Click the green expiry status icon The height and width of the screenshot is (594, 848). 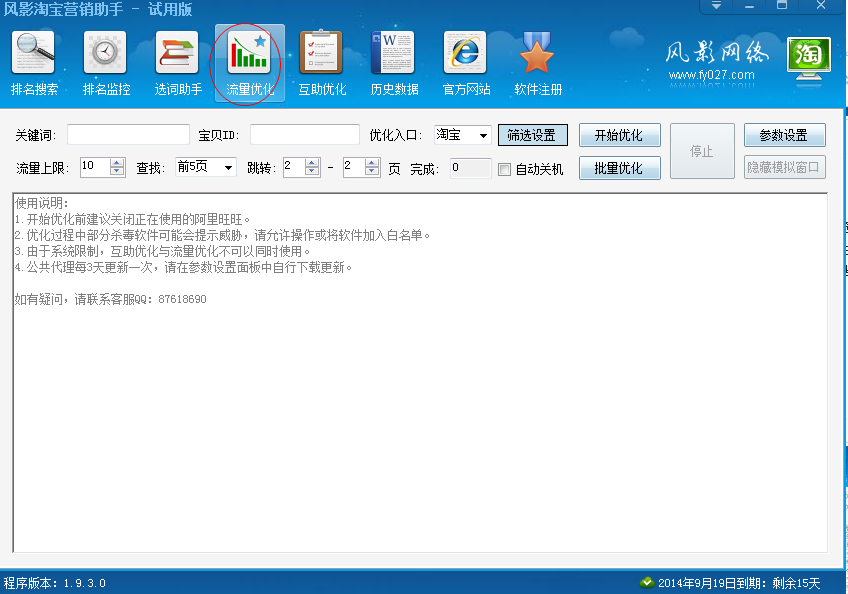point(646,583)
